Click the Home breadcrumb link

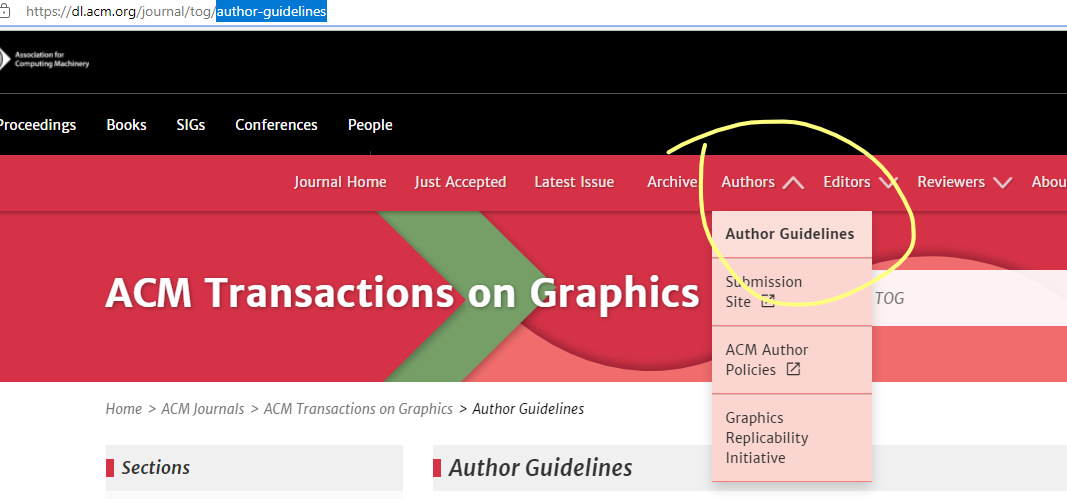124,408
